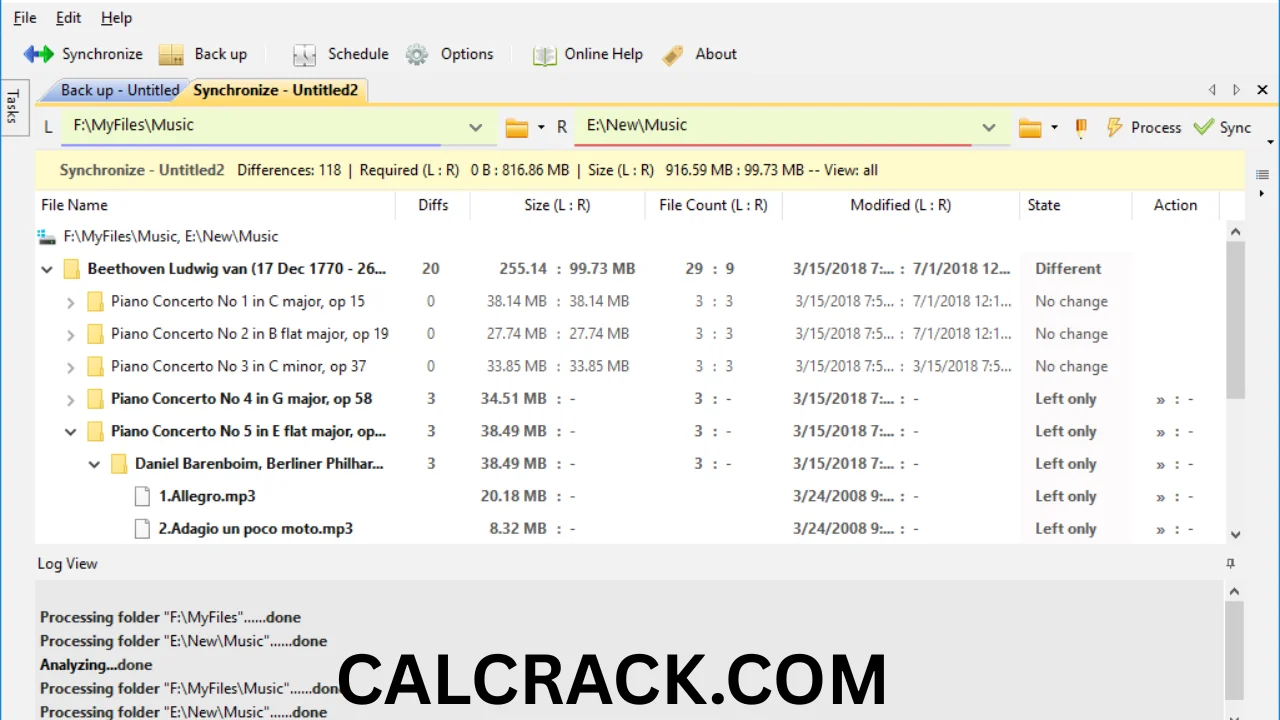Open the left folder button dropdown arrow
Screen dimensions: 1280x720
(x=541, y=127)
